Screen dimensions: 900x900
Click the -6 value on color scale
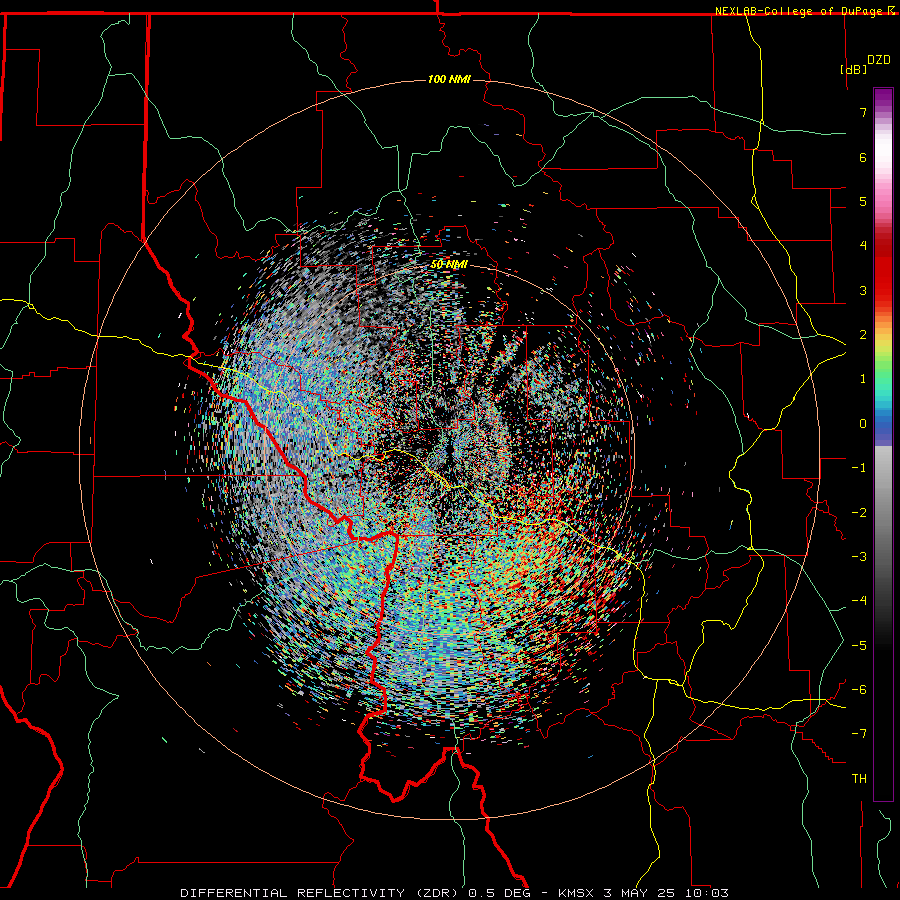click(859, 690)
